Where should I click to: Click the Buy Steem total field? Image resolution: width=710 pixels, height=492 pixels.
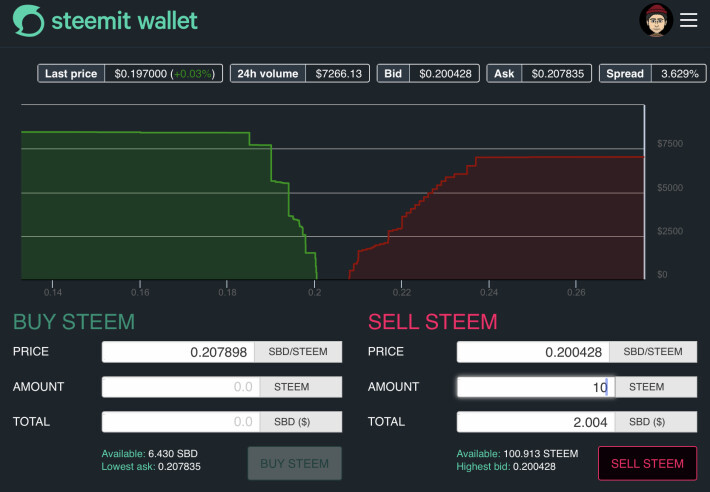181,422
